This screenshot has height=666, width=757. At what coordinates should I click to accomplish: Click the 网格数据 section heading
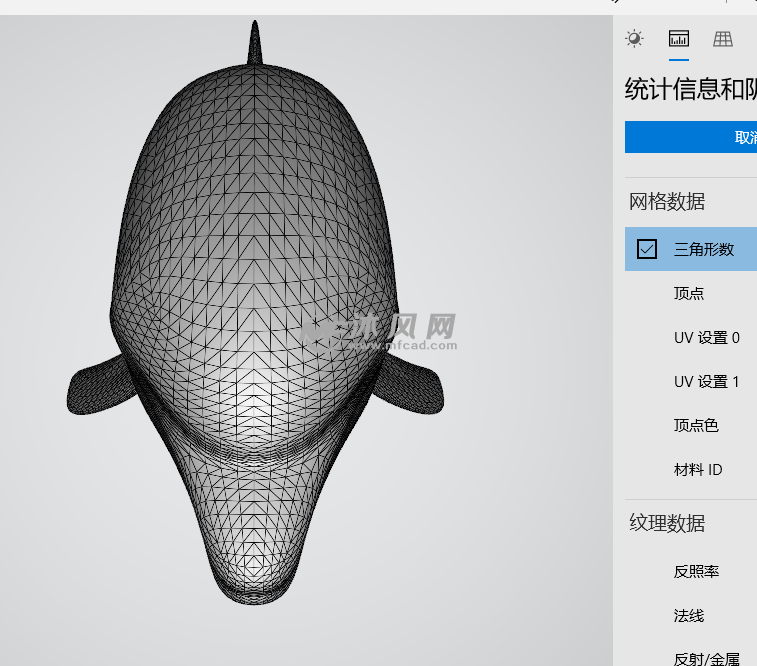point(667,201)
